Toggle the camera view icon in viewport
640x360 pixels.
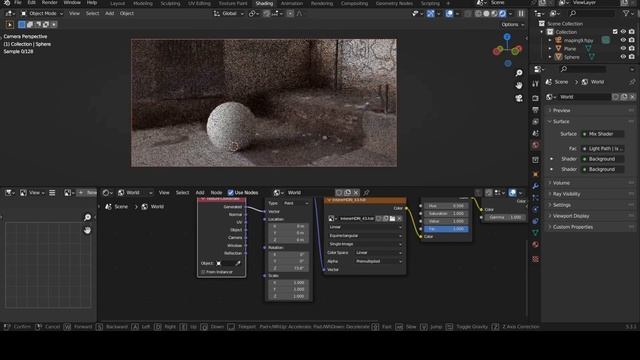pyautogui.click(x=519, y=98)
